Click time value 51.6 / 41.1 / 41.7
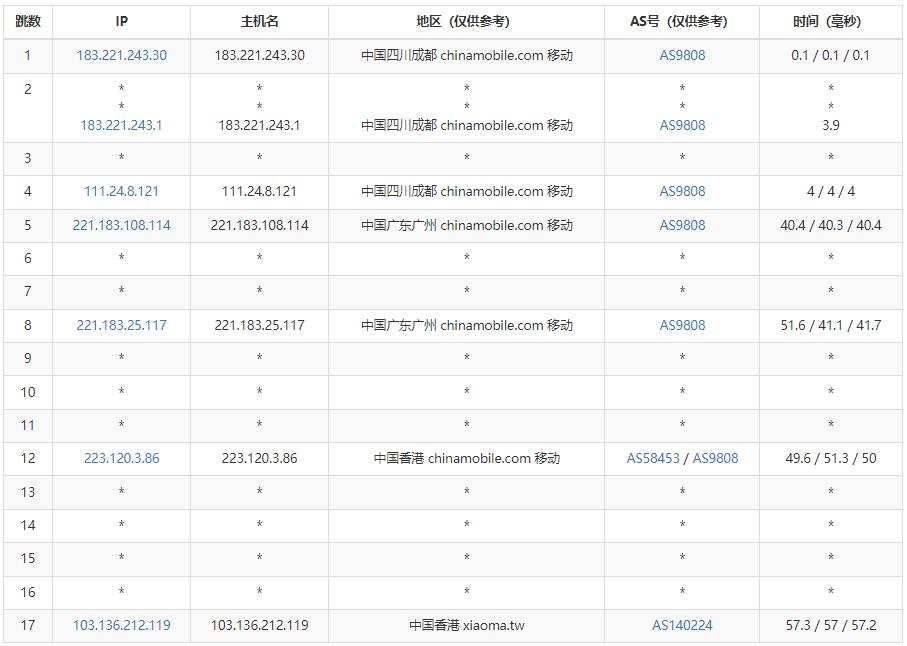 (831, 326)
